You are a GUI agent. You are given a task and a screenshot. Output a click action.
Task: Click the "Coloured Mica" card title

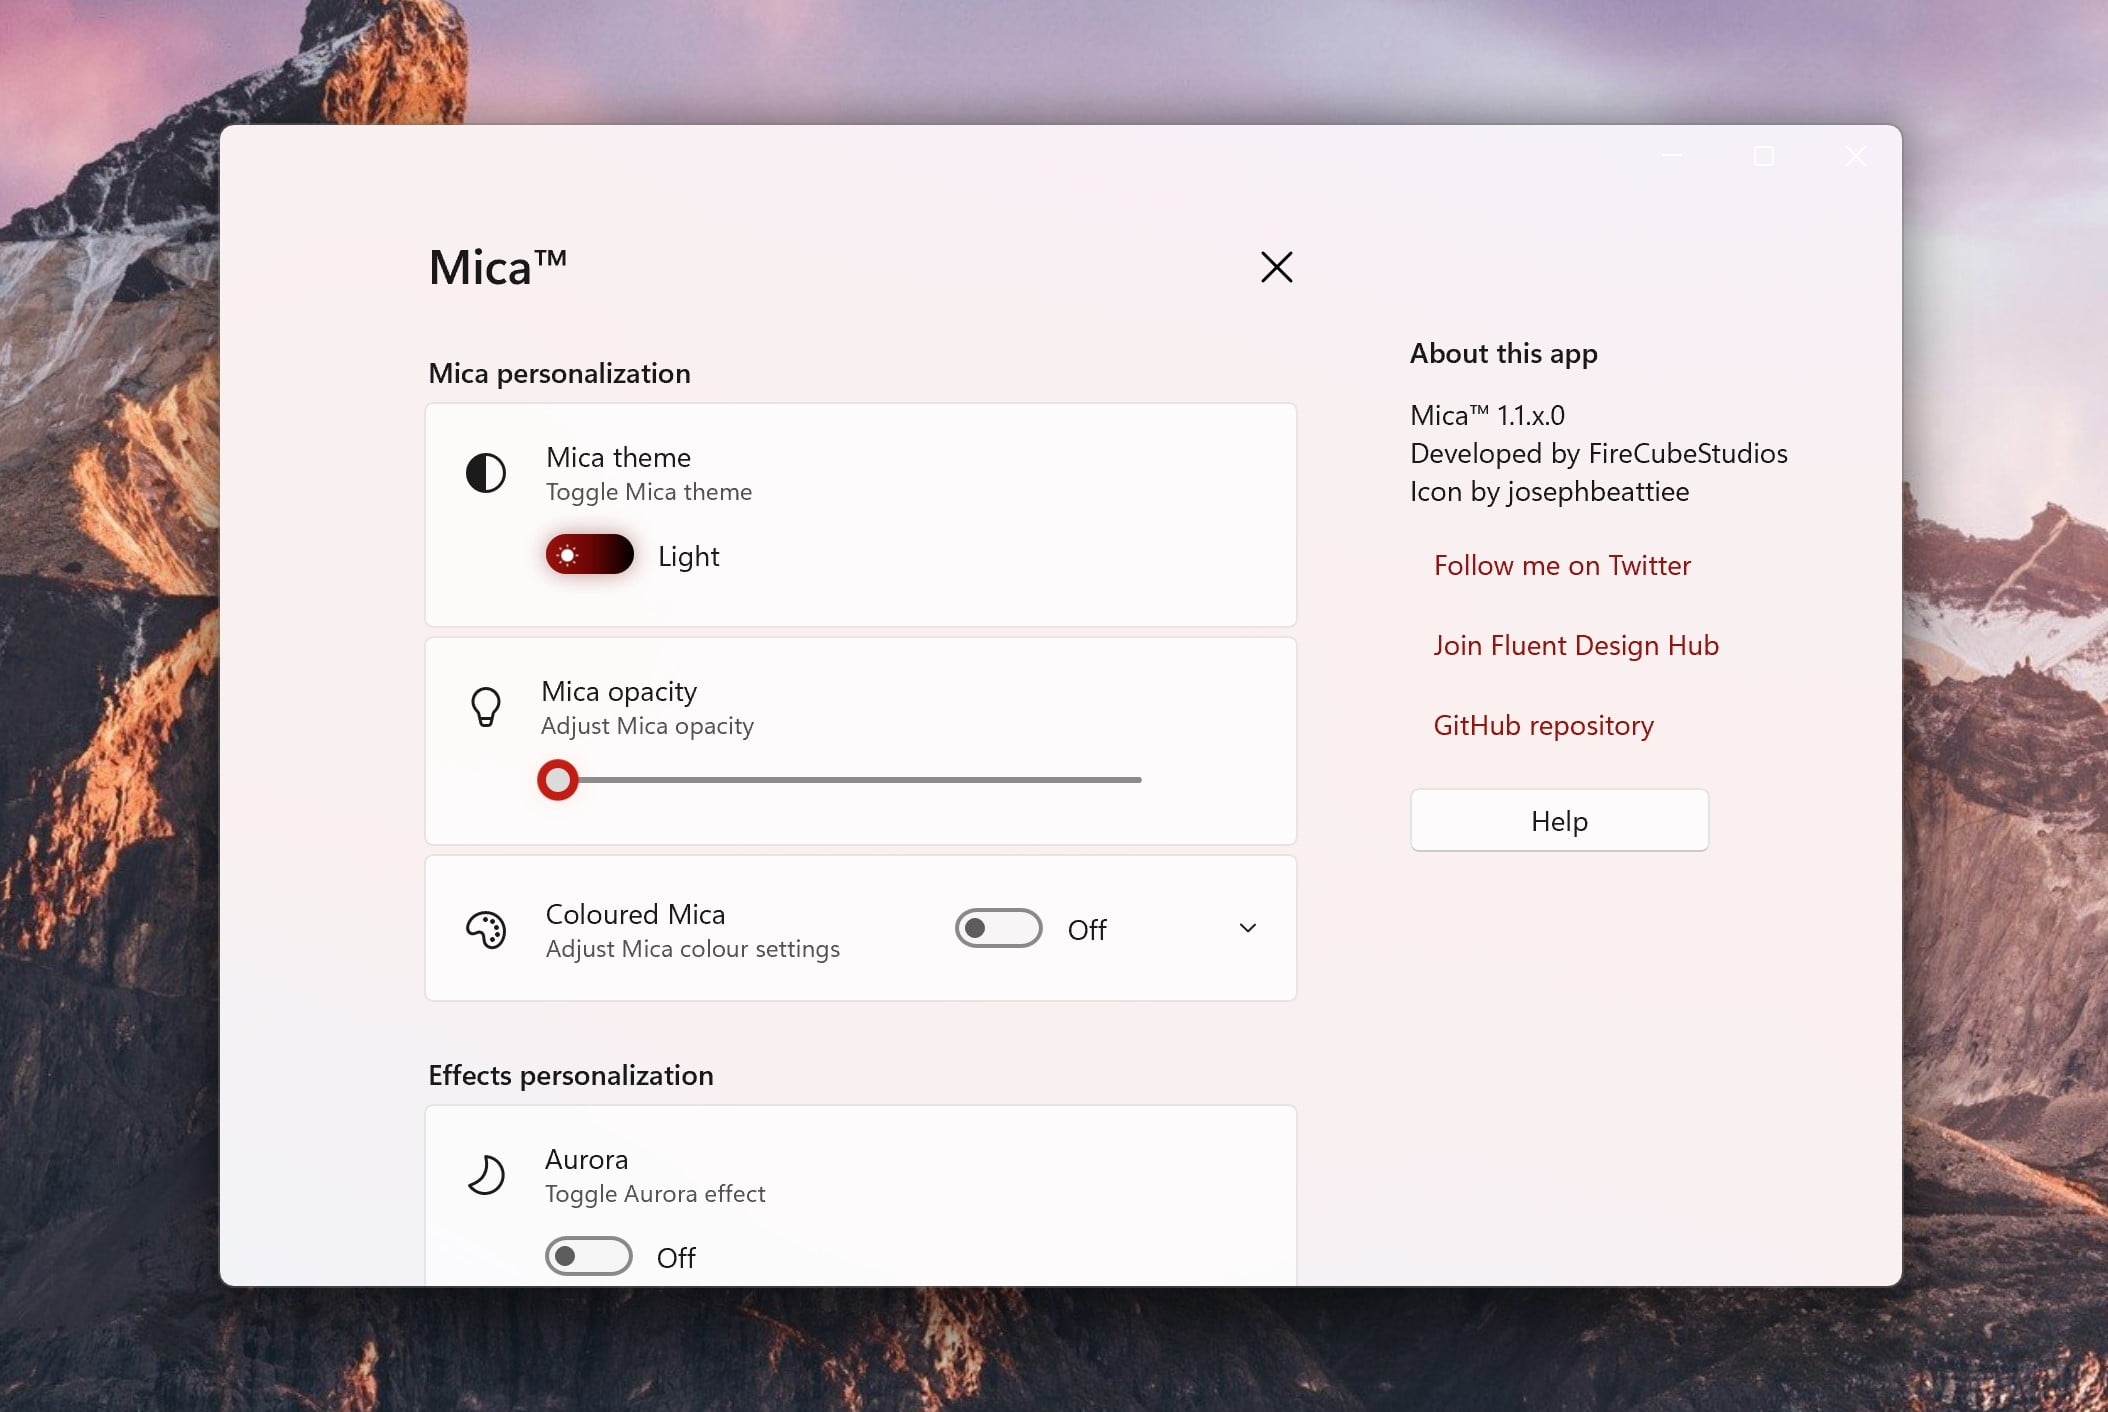click(635, 914)
